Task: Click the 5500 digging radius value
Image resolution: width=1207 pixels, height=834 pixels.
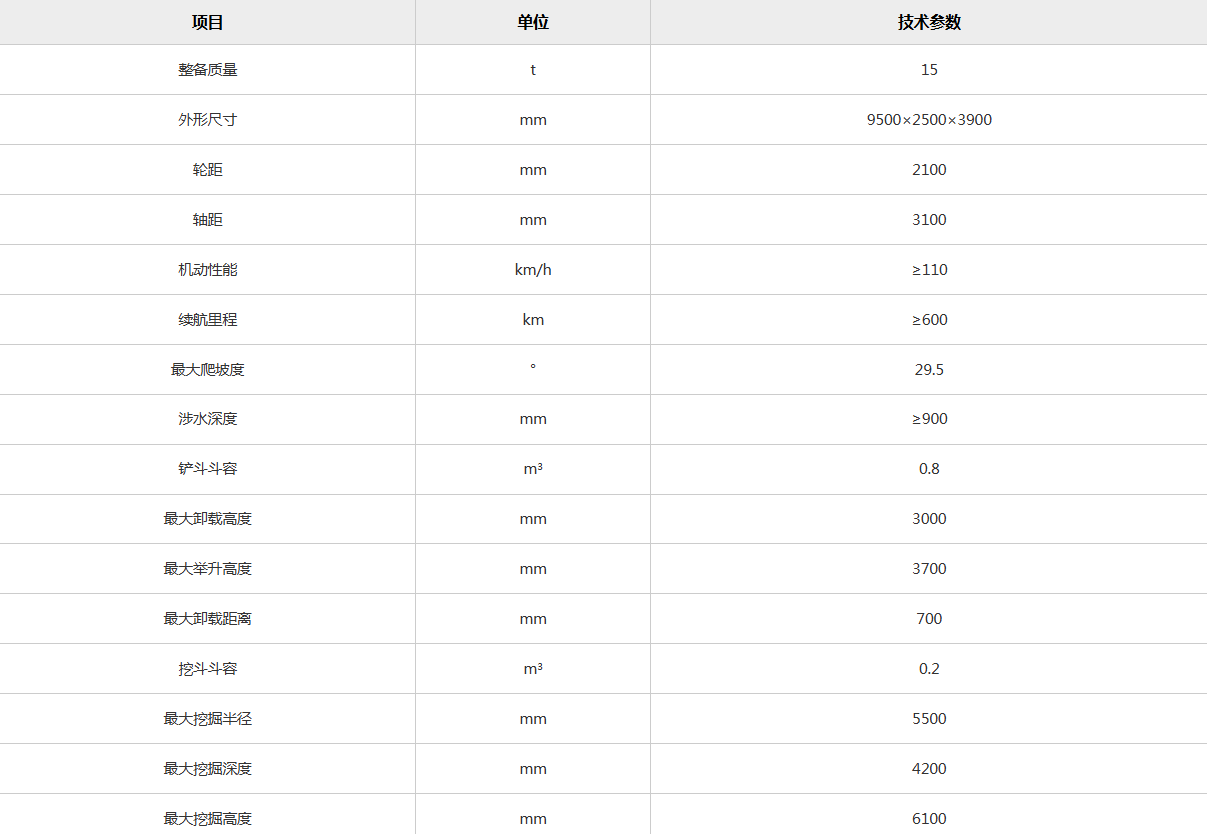Action: tap(929, 719)
